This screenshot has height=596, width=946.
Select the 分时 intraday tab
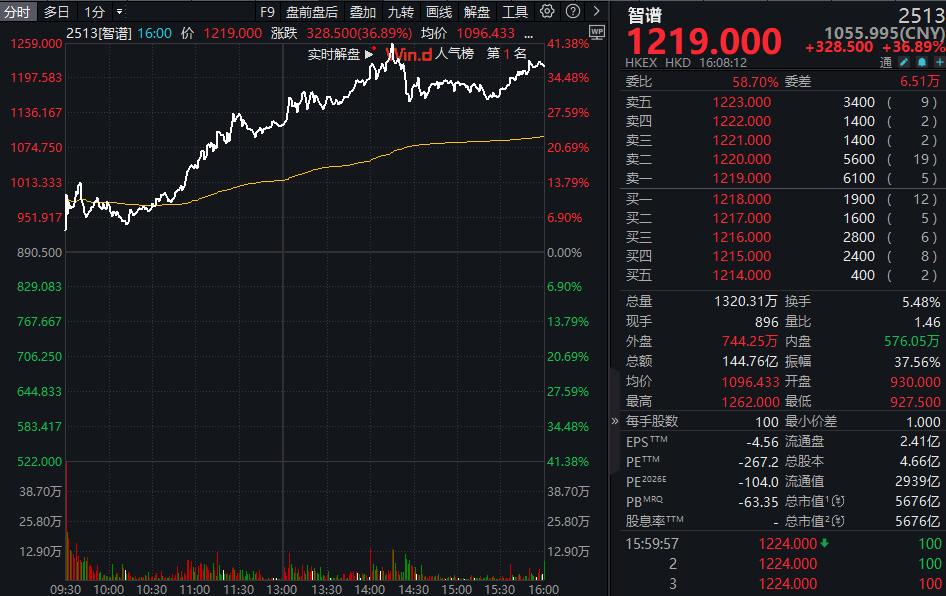(x=17, y=11)
